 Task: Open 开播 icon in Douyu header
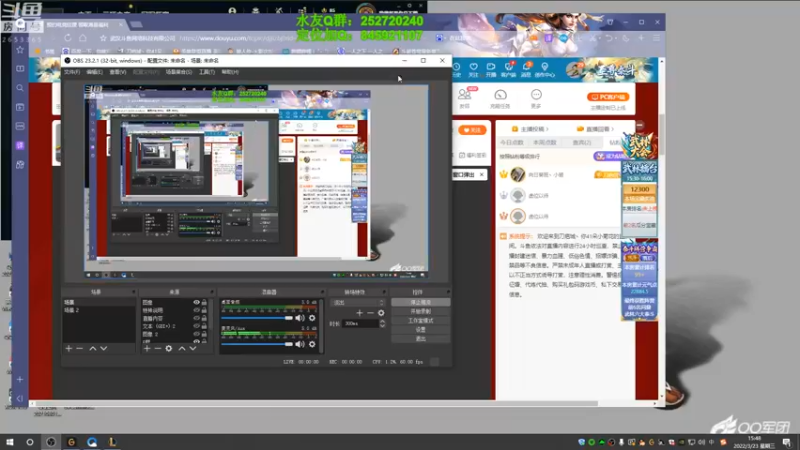click(491, 70)
